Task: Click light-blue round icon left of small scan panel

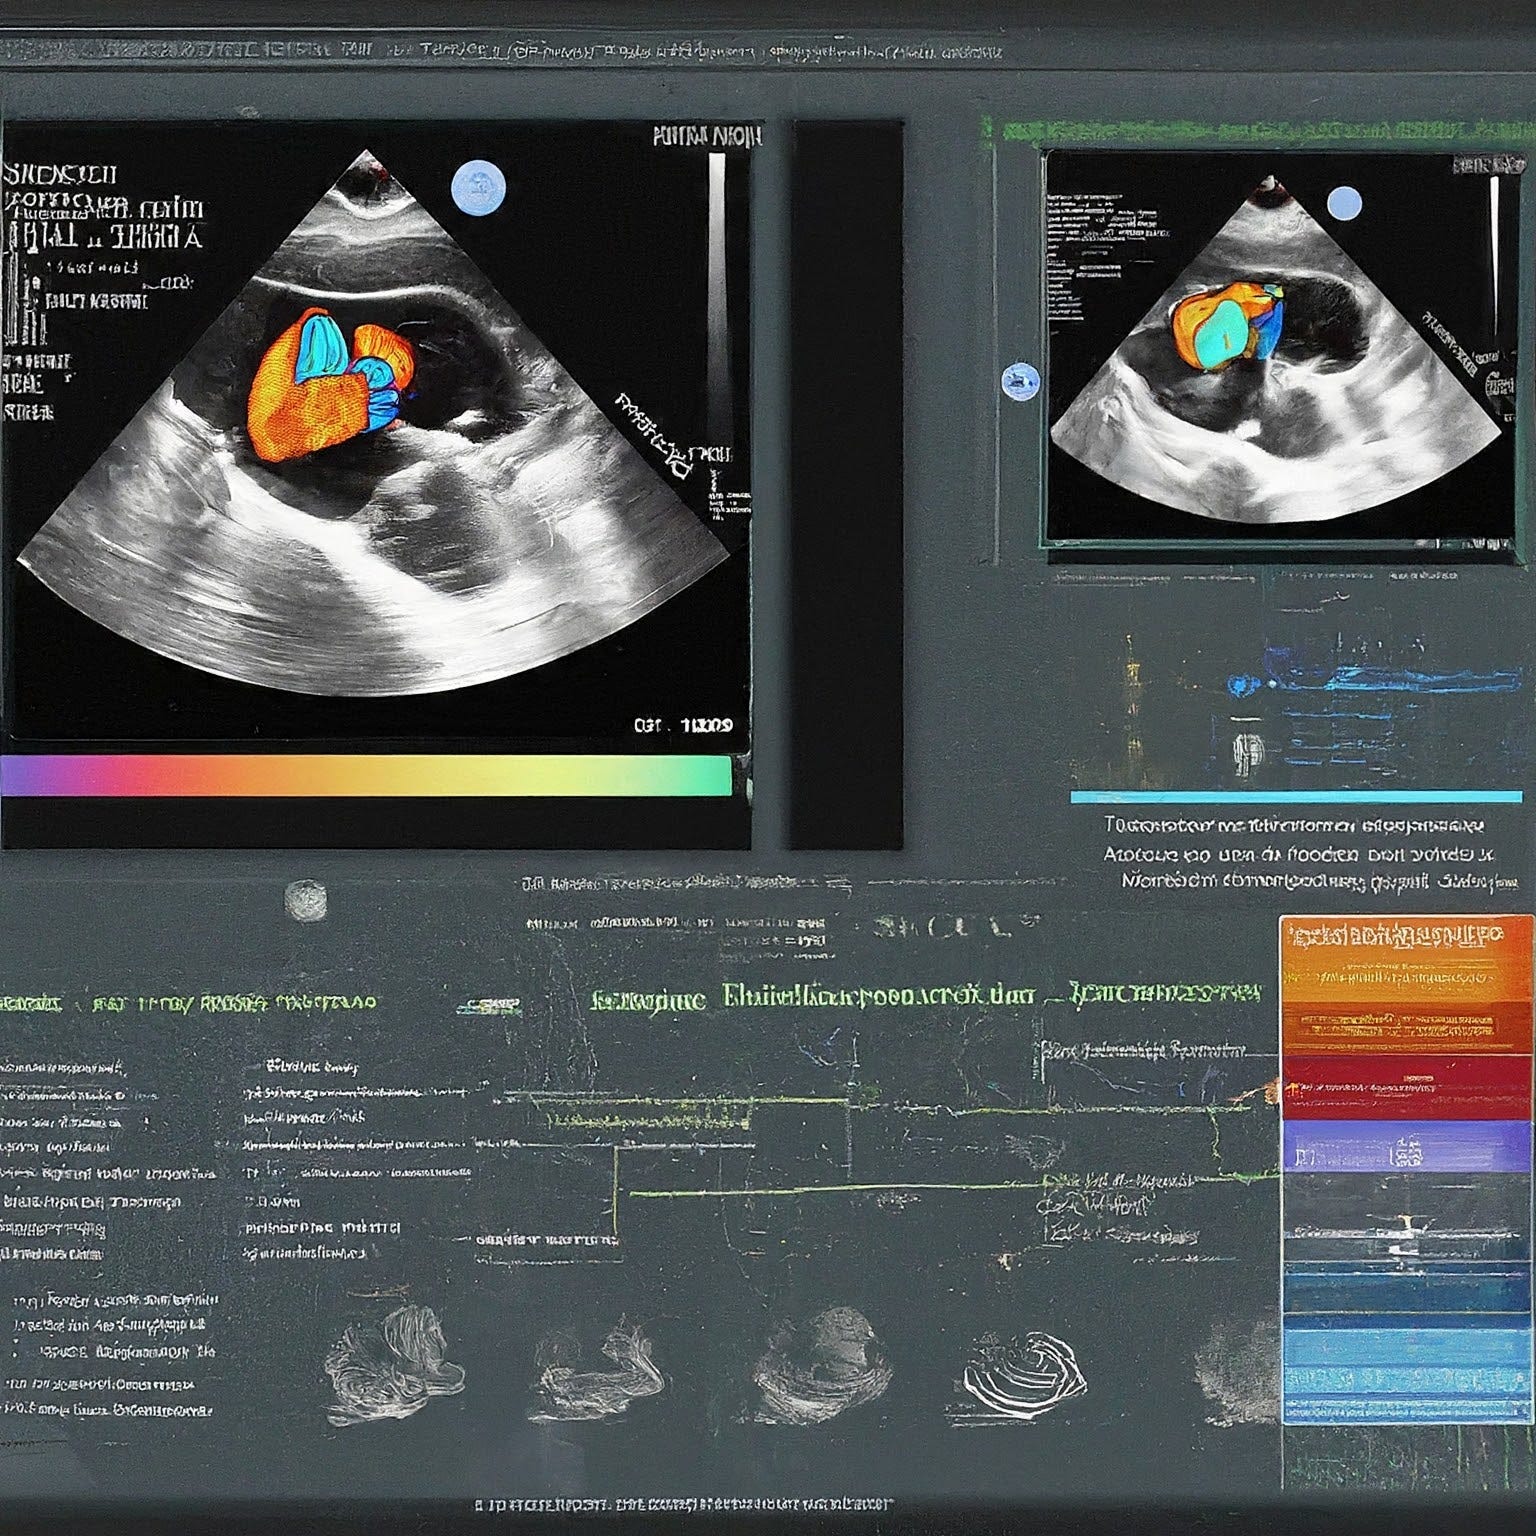Action: [x=1020, y=381]
